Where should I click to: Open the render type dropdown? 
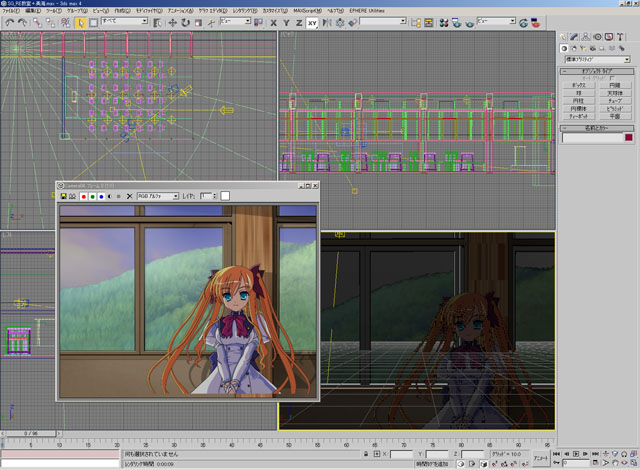[496, 21]
